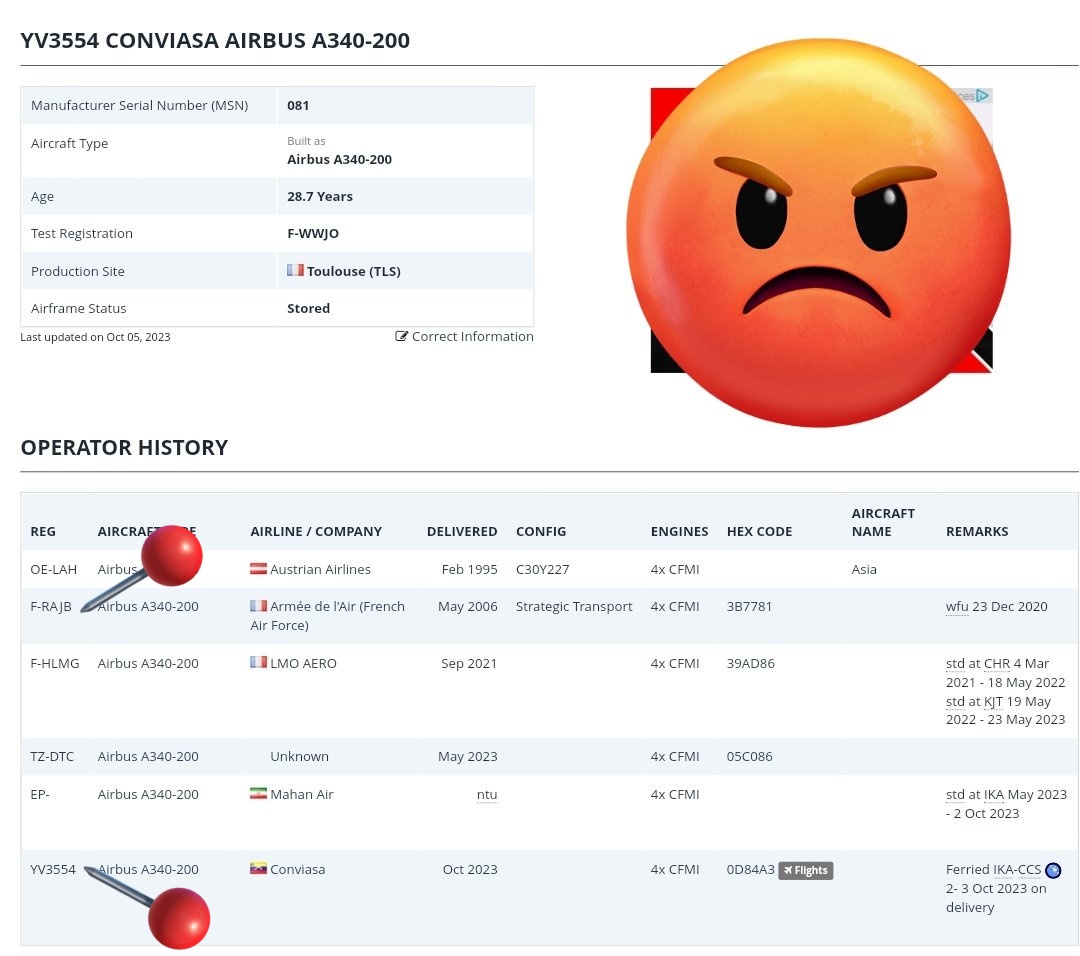
Task: Click the Correct Information edit icon
Action: tap(402, 336)
